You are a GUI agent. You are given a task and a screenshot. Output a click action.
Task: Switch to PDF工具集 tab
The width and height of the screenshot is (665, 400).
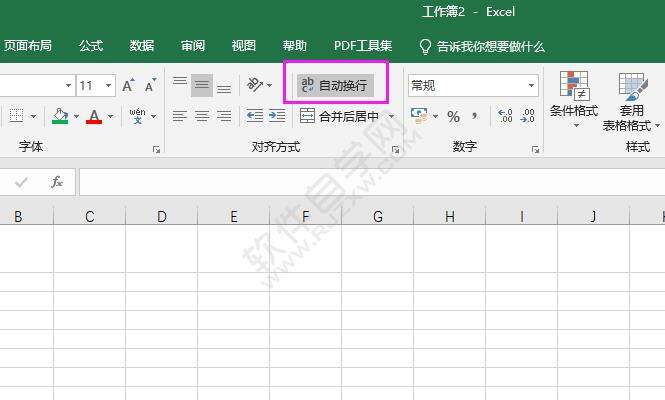363,45
